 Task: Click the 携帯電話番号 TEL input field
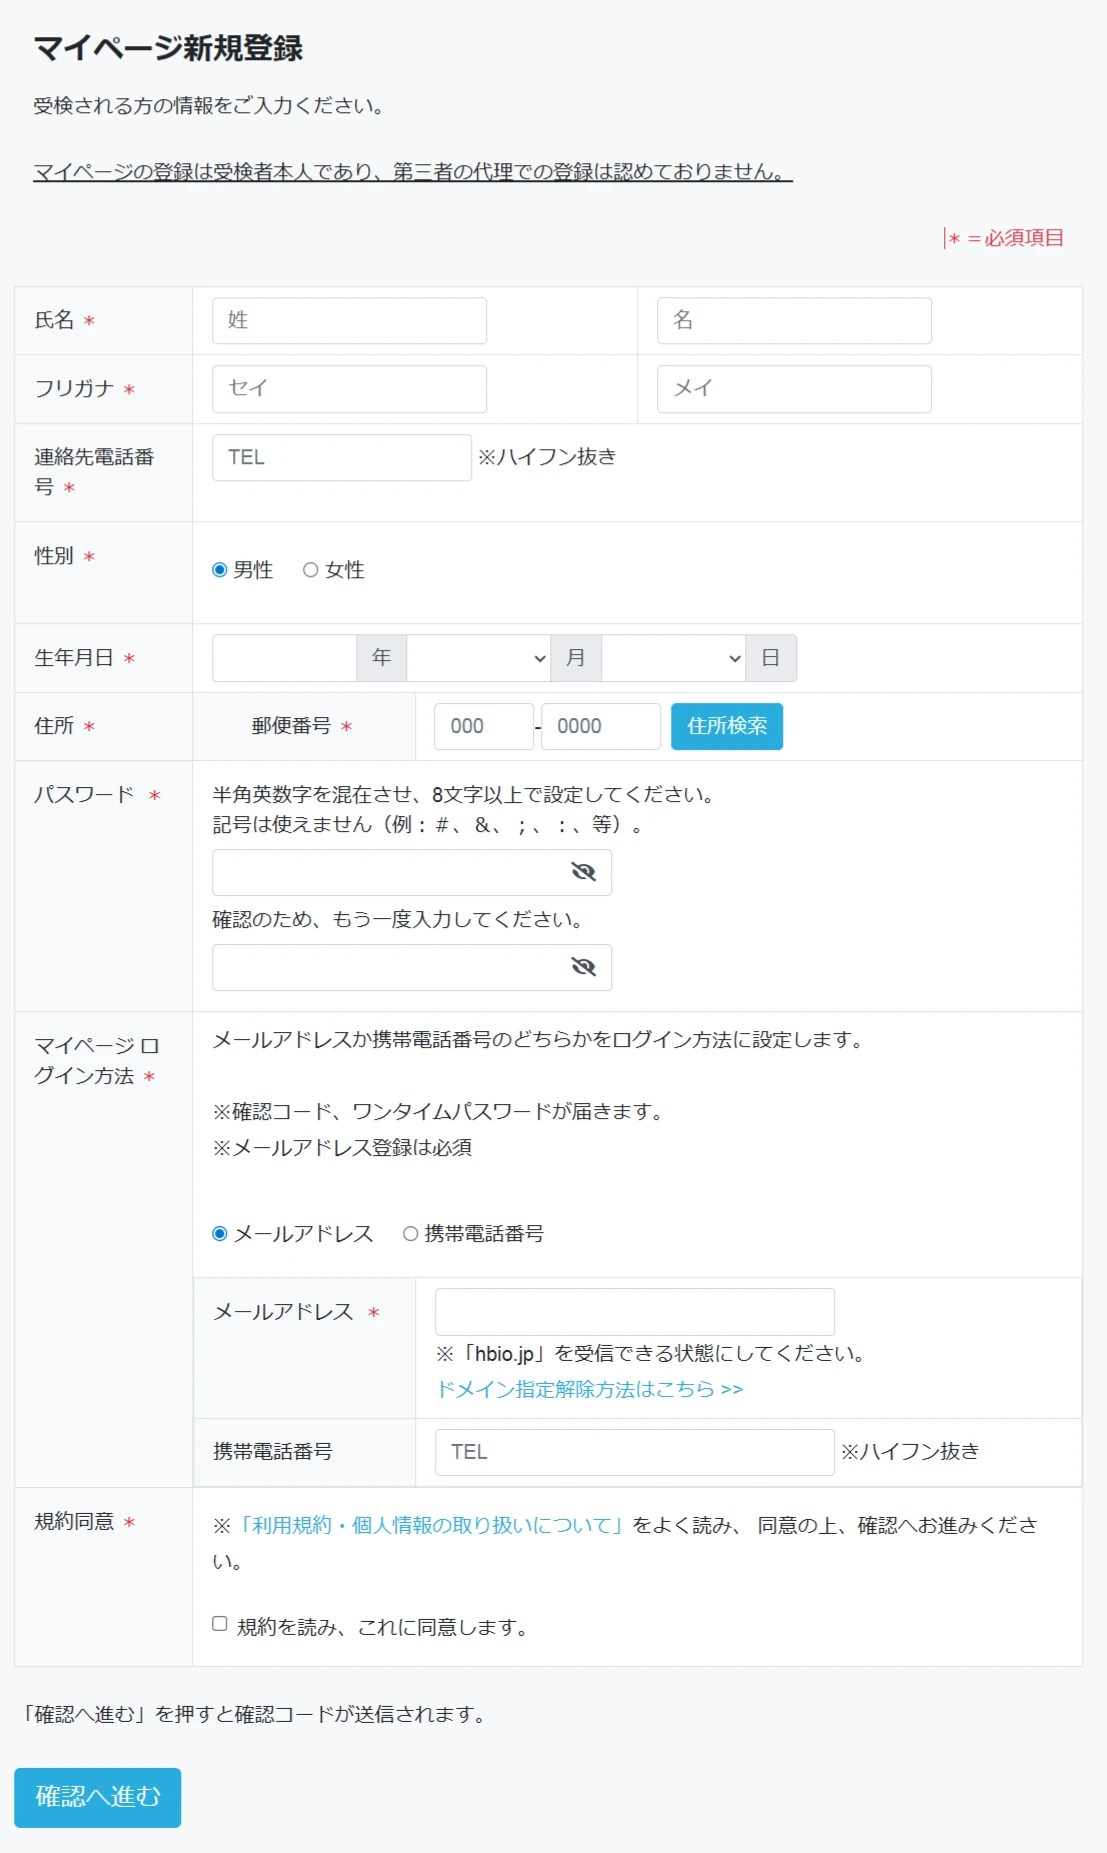pyautogui.click(x=635, y=1452)
